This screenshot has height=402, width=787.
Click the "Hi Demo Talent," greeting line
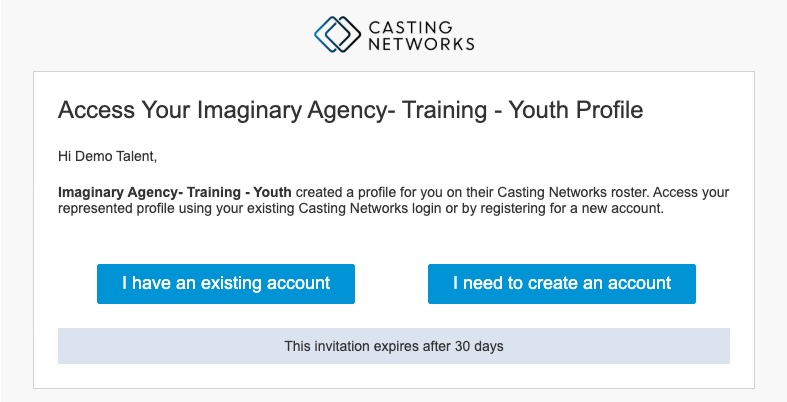pyautogui.click(x=108, y=157)
